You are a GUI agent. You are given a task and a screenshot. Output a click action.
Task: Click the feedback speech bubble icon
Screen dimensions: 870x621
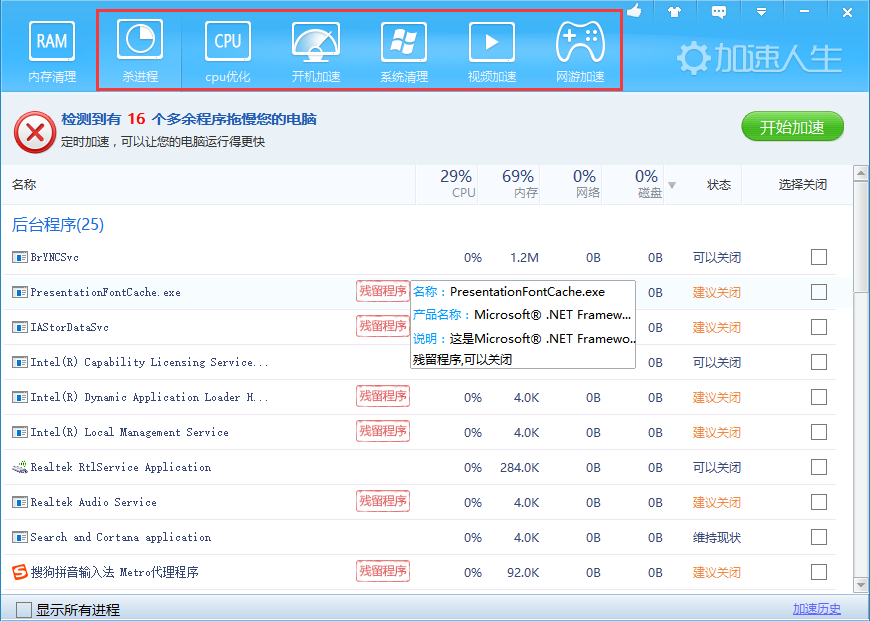click(x=718, y=12)
